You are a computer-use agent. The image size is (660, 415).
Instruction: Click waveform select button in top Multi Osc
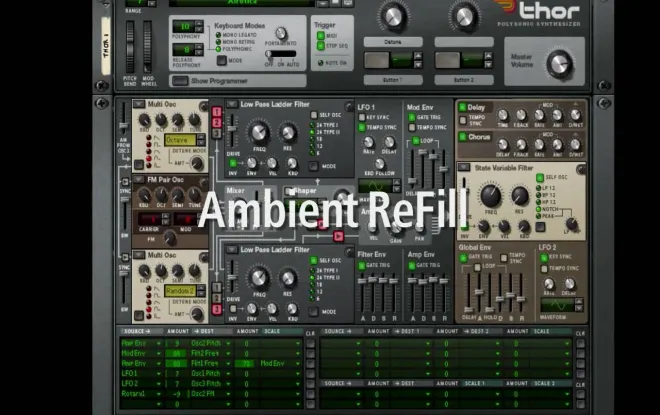[x=139, y=164]
